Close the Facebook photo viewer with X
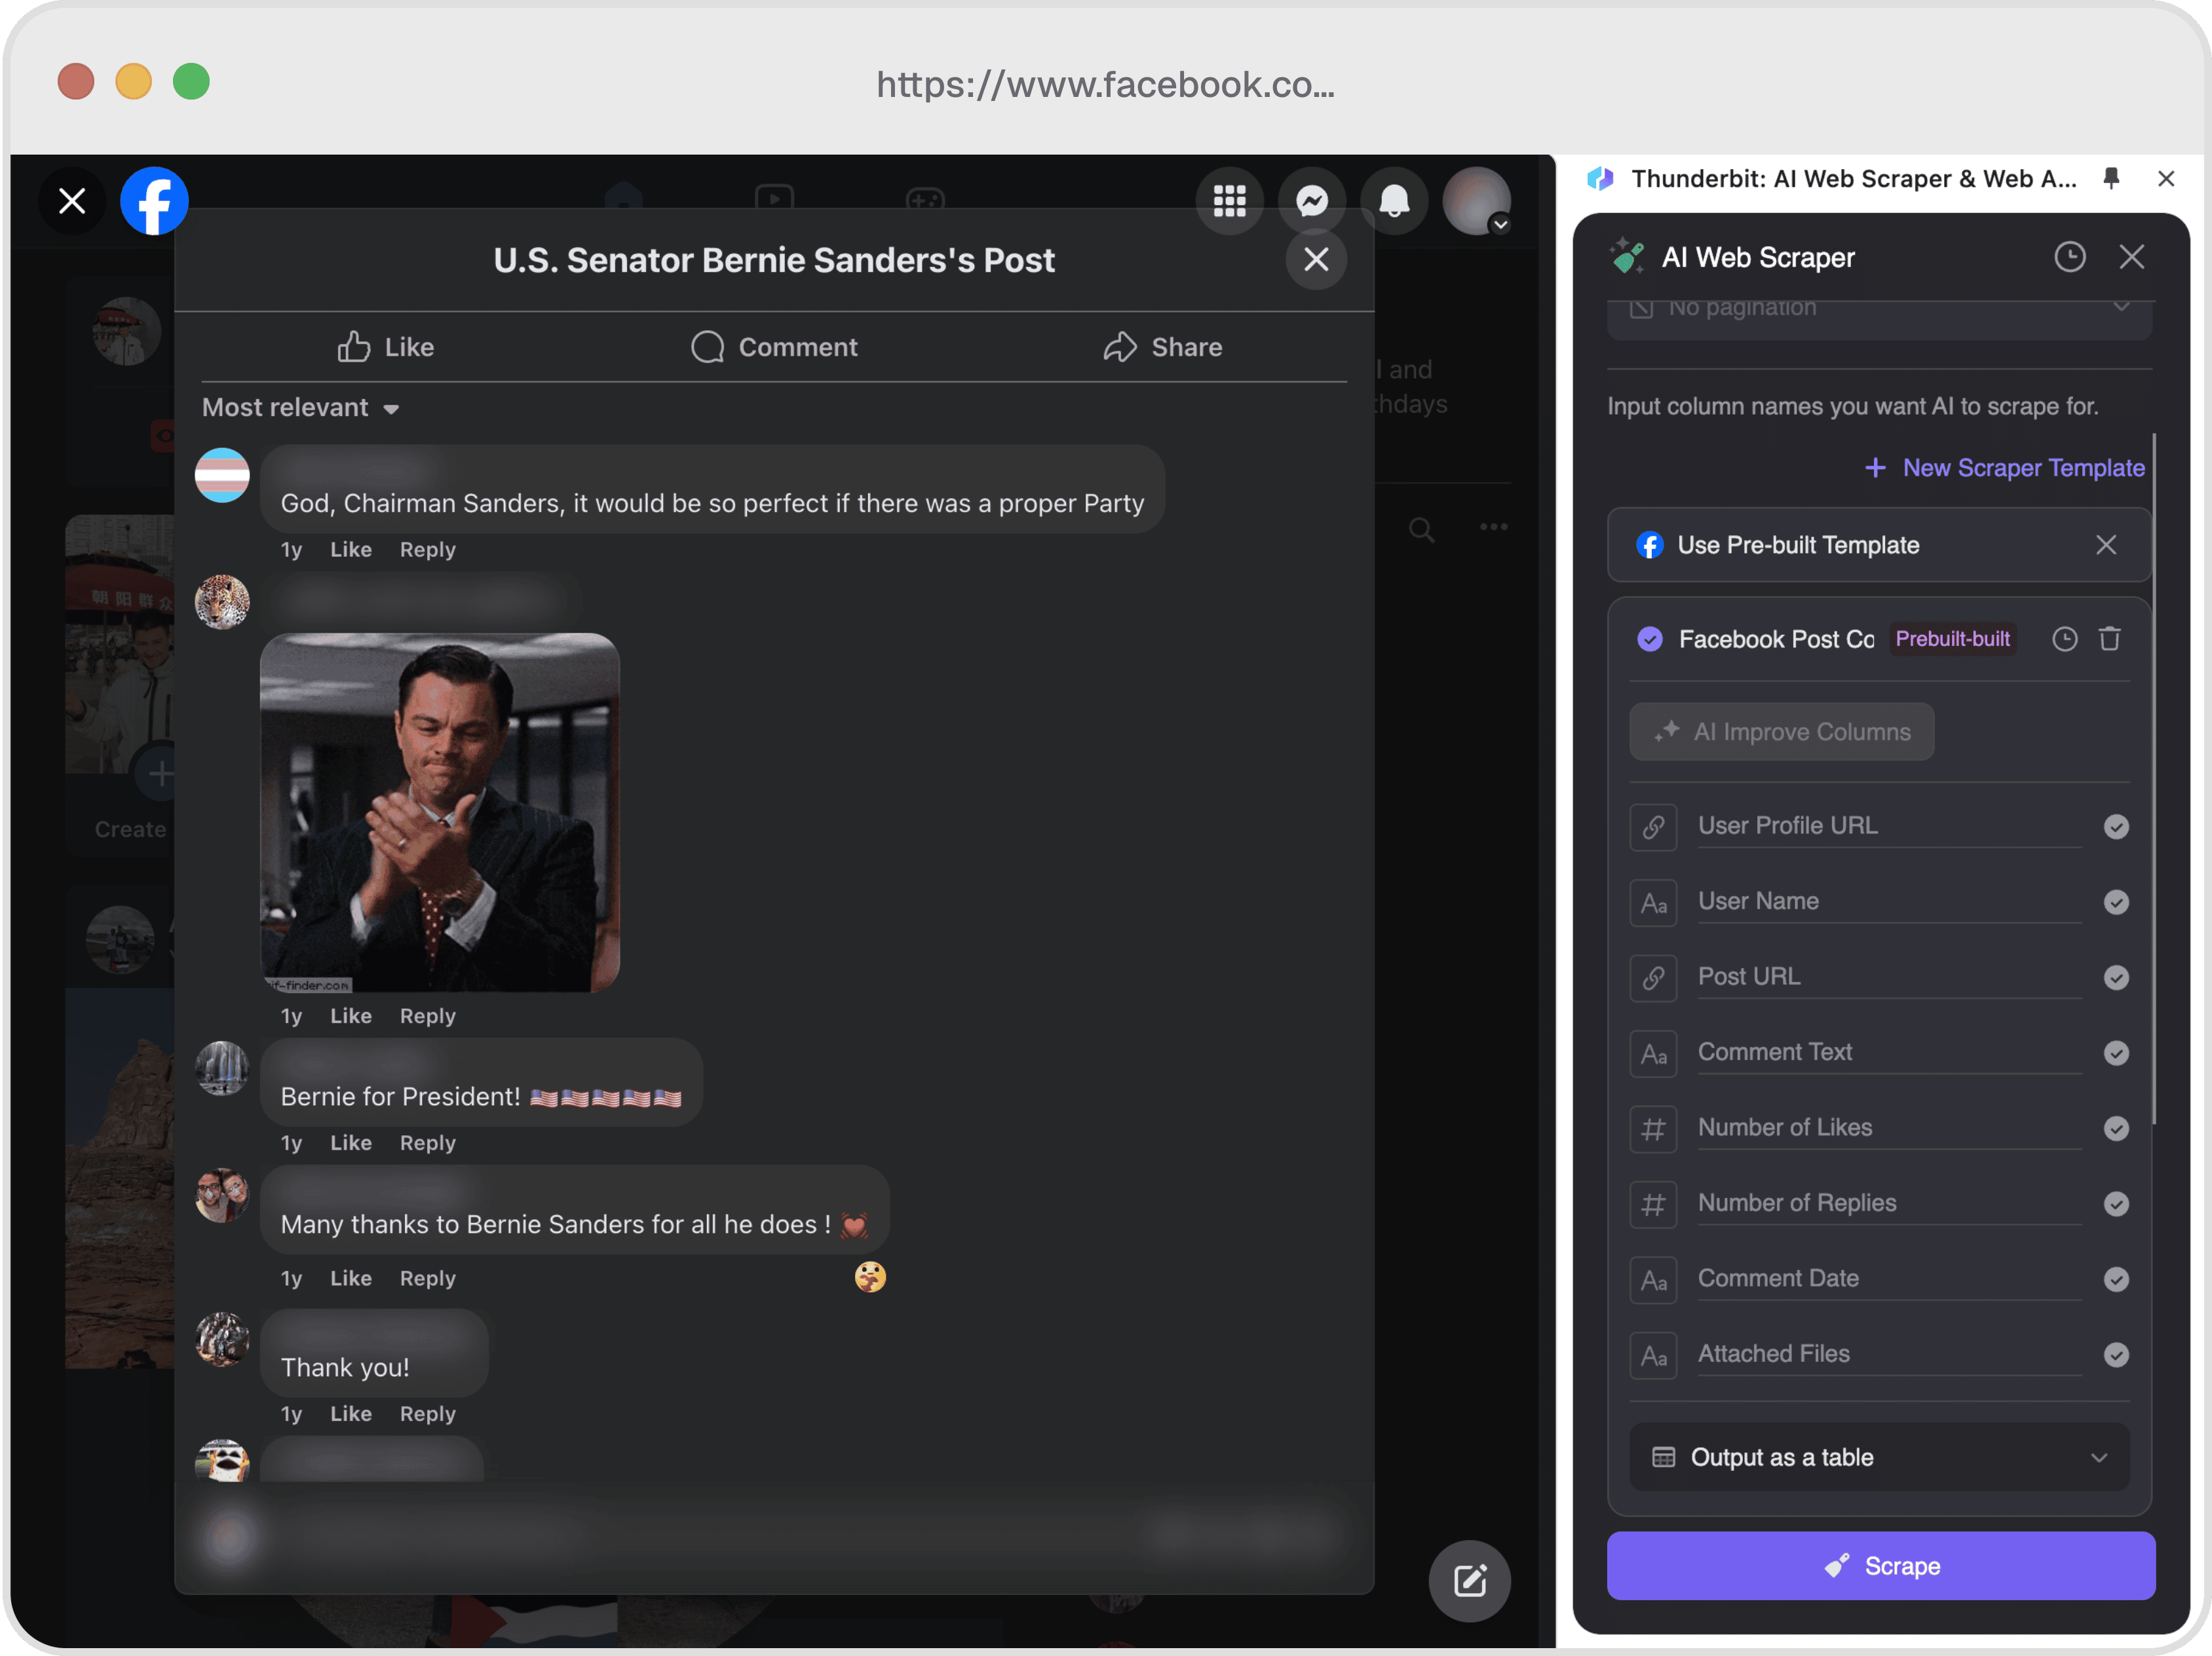 click(72, 201)
